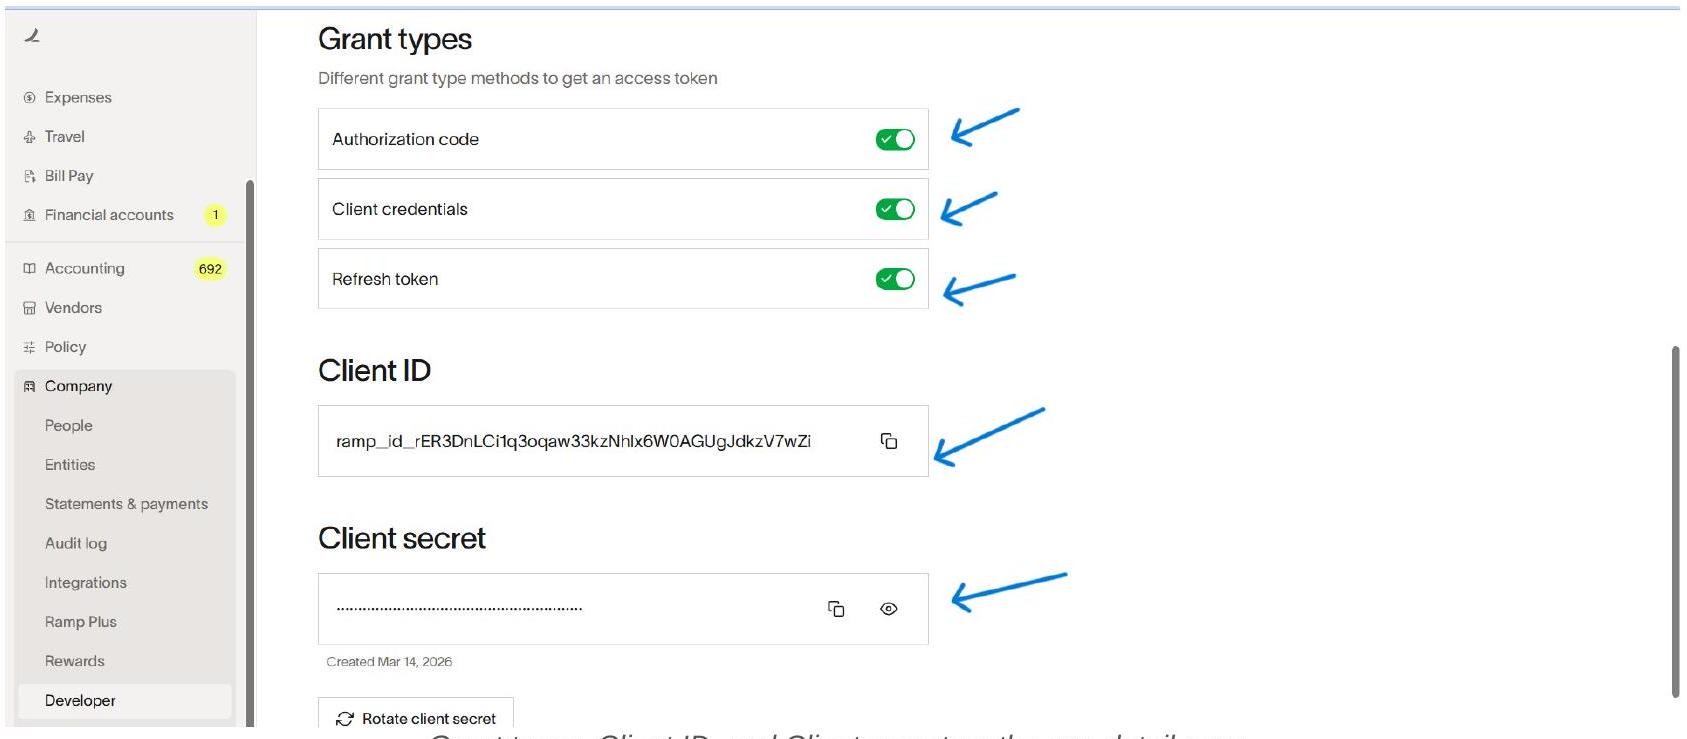The width and height of the screenshot is (1687, 739).
Task: Toggle Authorization code grant type
Action: pos(895,139)
